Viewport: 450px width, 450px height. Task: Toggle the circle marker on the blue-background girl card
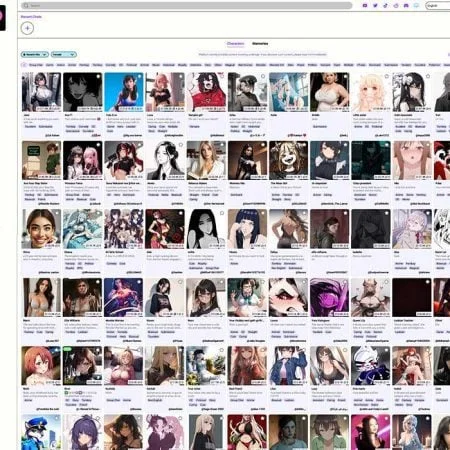[x=139, y=76]
